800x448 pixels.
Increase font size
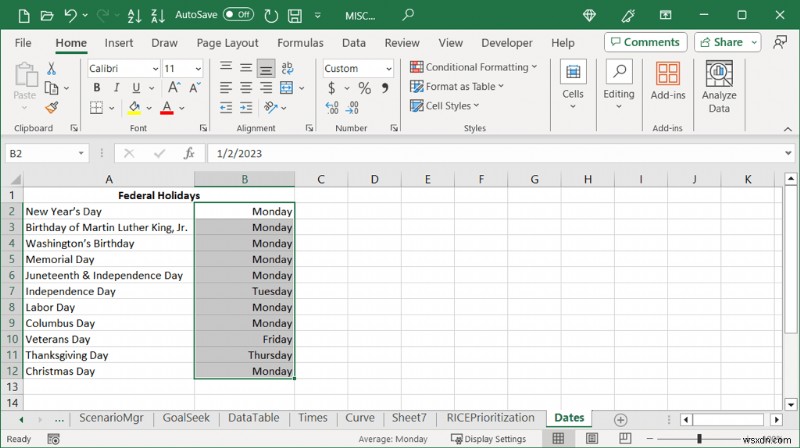pos(174,88)
